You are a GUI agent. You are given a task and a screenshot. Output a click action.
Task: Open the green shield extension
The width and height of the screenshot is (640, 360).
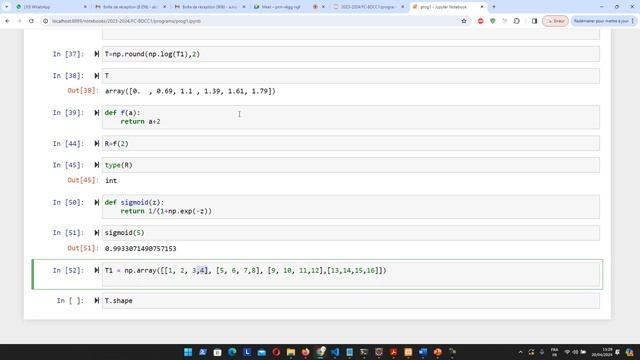[493, 21]
